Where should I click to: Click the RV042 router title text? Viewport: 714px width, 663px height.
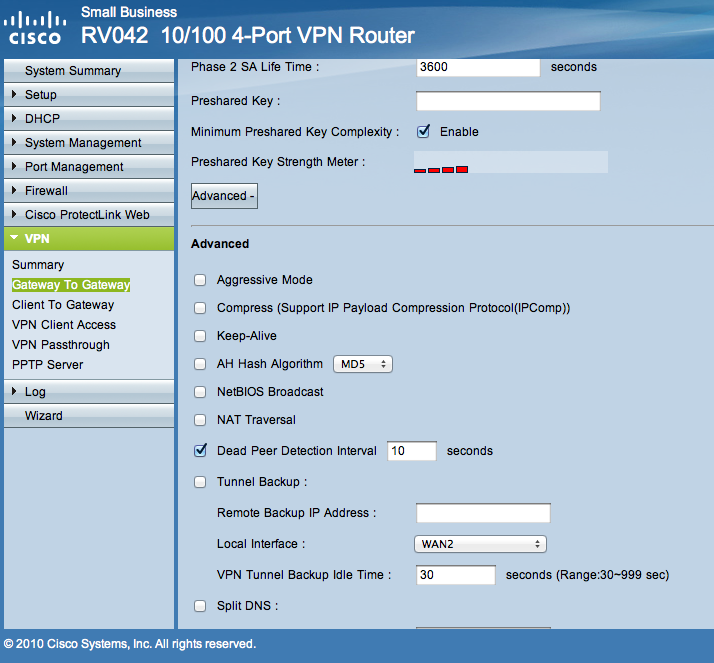pos(248,35)
